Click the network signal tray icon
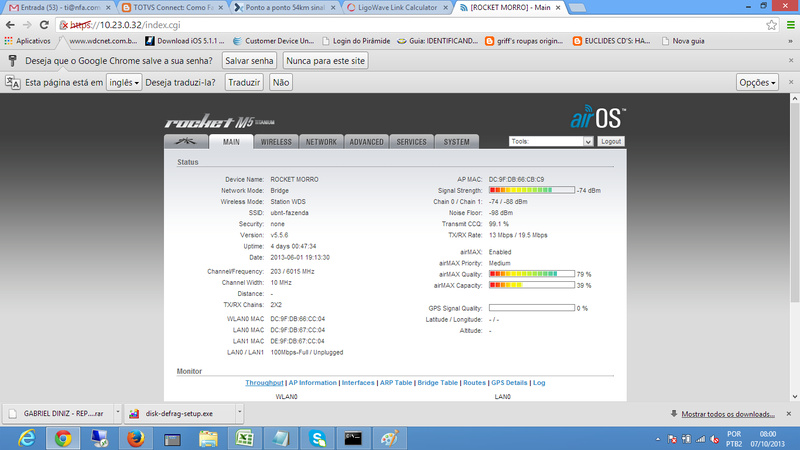The image size is (800, 450). 701,439
